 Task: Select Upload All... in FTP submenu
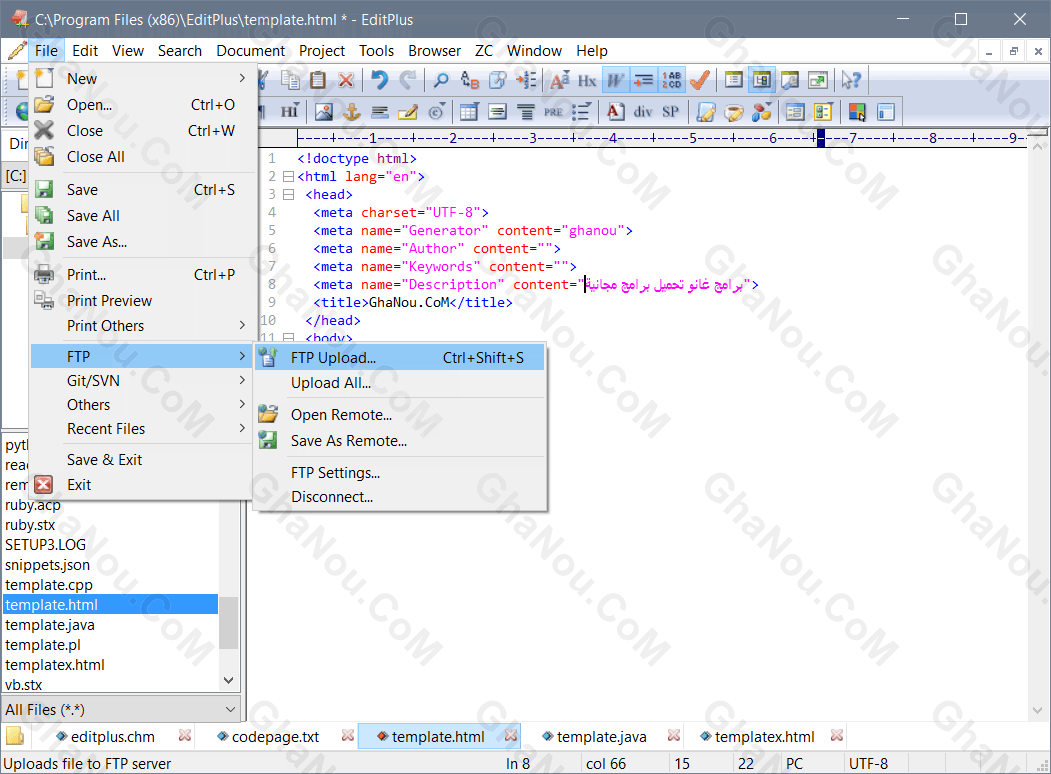399,383
